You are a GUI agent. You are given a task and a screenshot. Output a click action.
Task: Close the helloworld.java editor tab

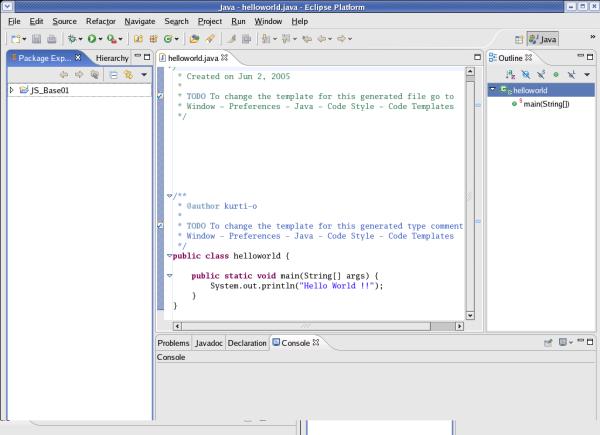pos(225,58)
